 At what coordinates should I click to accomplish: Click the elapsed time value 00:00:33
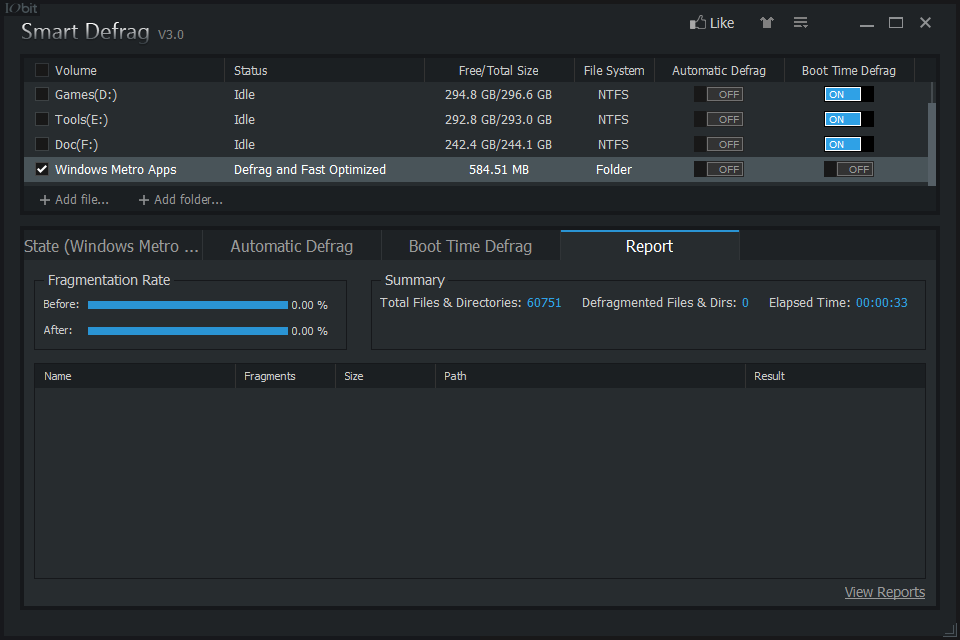click(882, 303)
